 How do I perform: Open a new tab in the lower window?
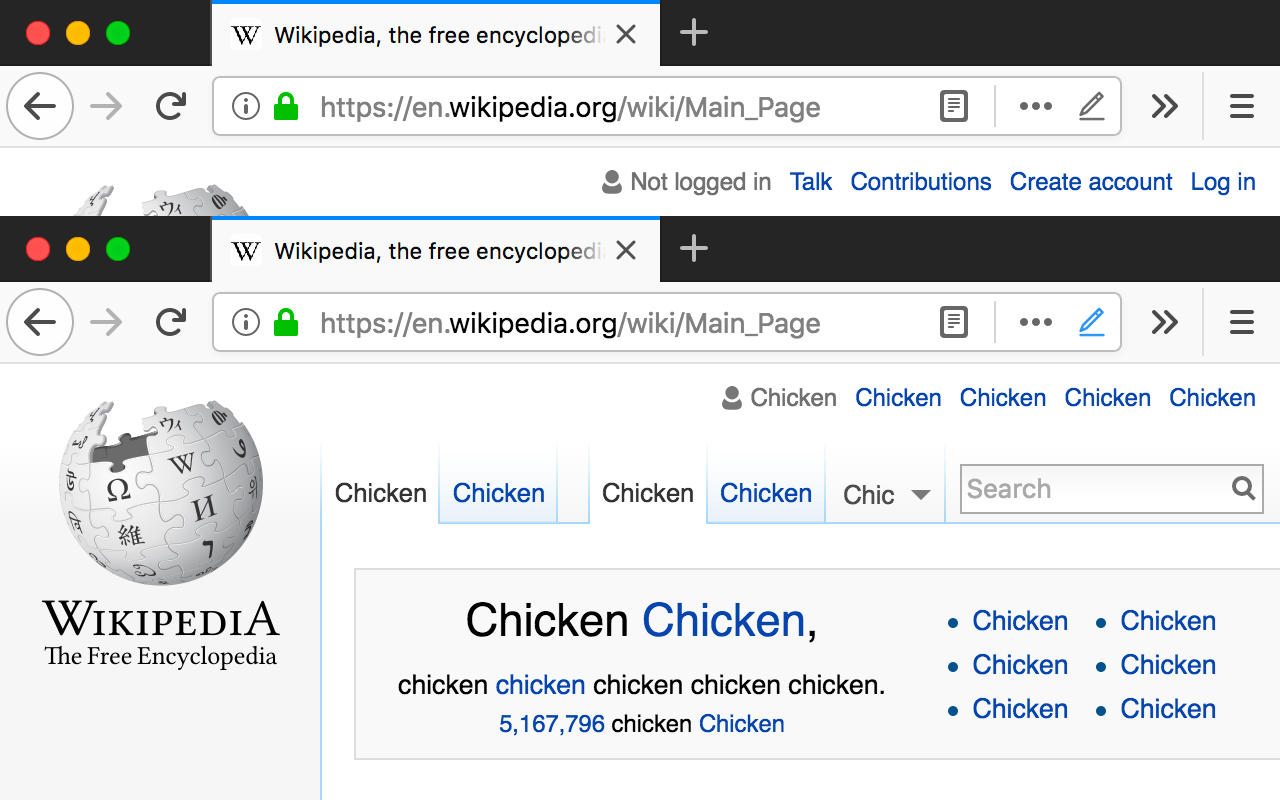tap(693, 249)
